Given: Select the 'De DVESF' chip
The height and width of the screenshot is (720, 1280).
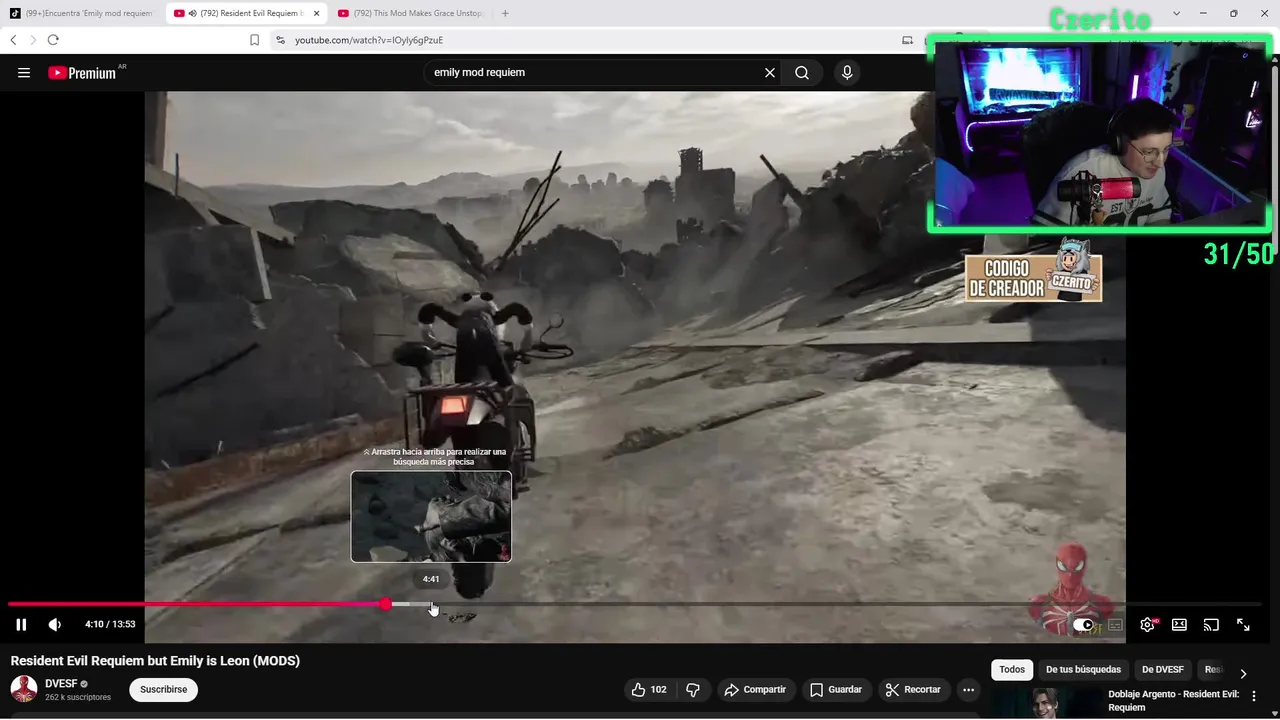Looking at the screenshot, I should tap(1162, 670).
